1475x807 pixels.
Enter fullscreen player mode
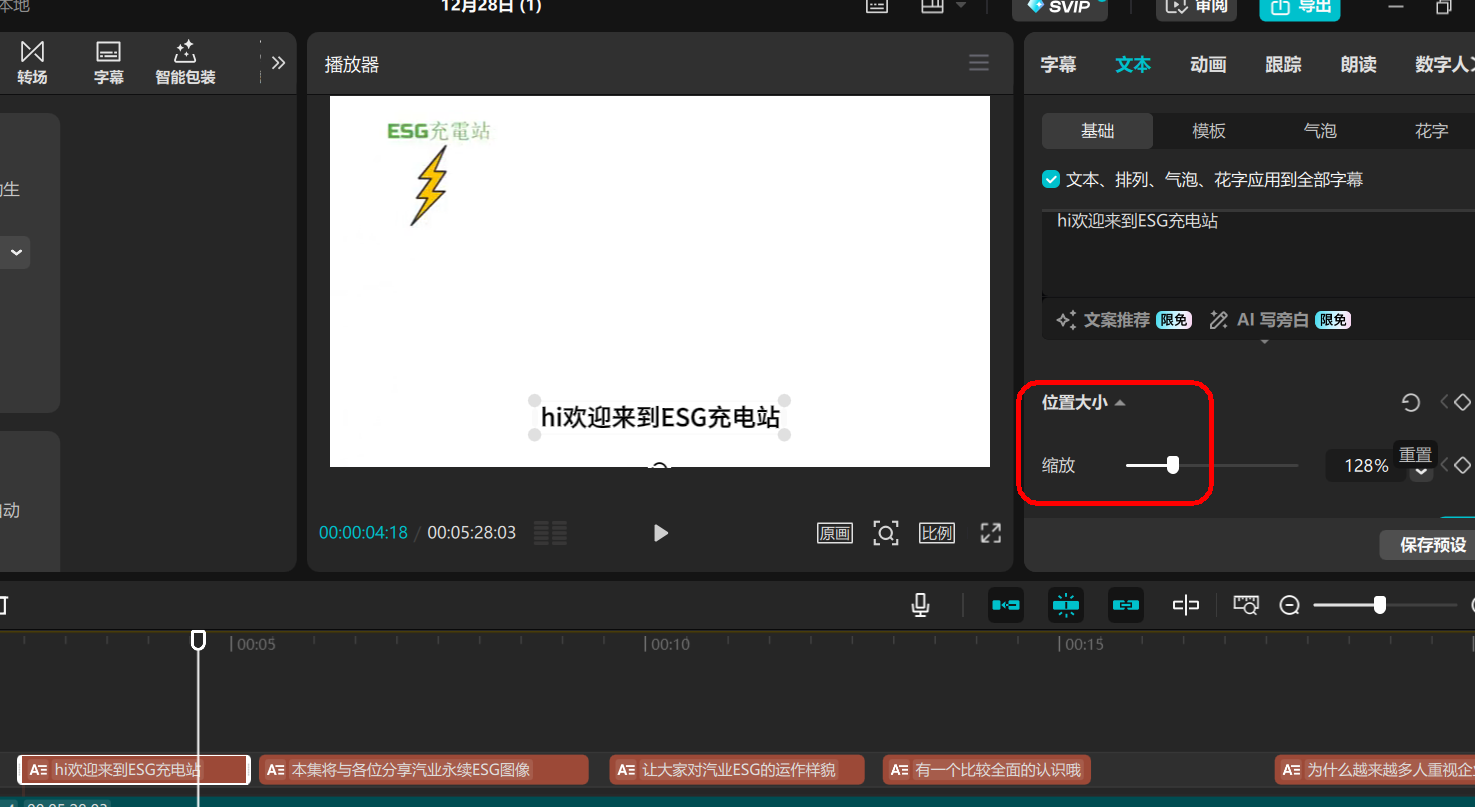pos(990,533)
